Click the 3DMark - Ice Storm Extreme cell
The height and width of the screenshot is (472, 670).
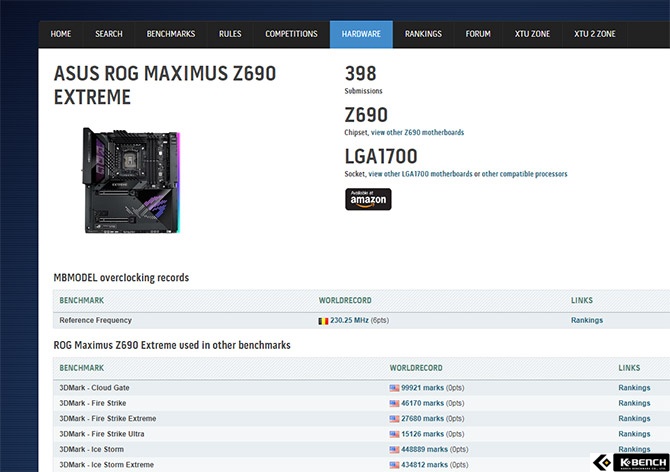106,465
